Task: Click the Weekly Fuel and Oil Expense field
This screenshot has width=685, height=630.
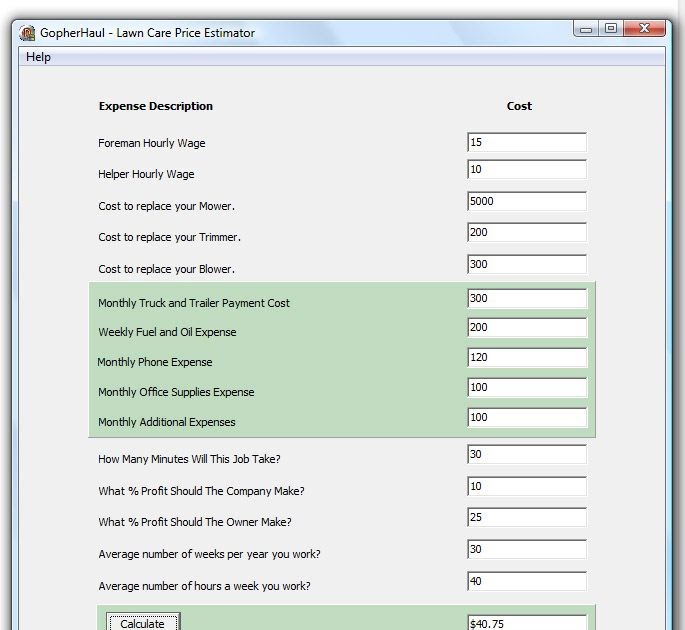Action: [x=527, y=328]
